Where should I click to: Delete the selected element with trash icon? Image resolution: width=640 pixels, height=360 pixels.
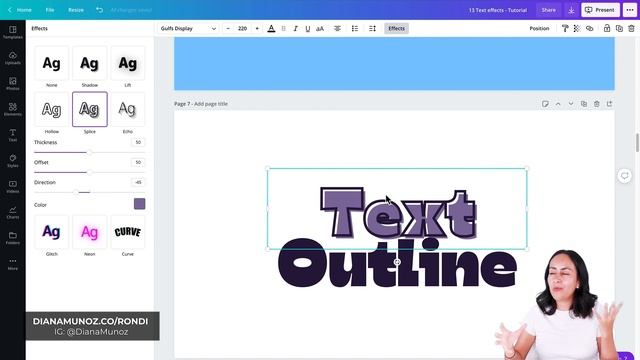click(x=631, y=29)
